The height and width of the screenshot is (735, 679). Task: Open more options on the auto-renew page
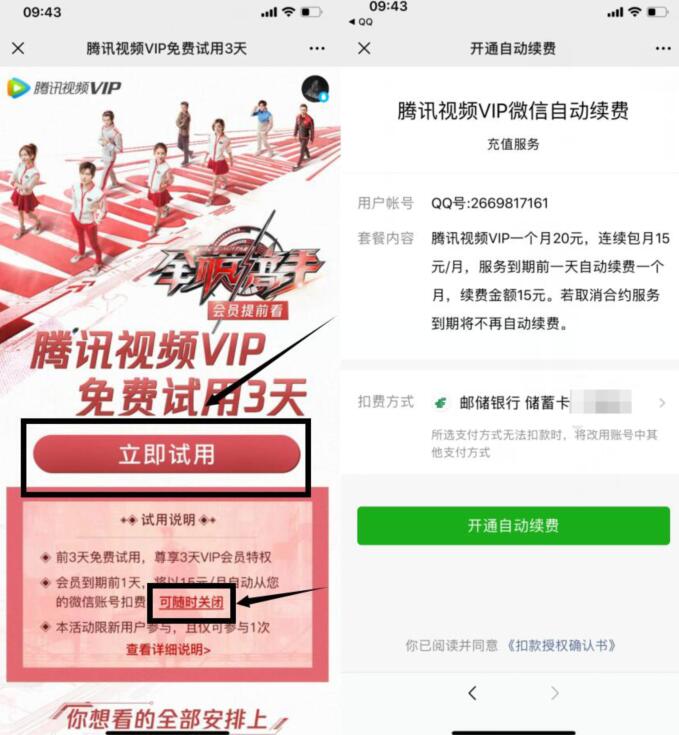663,48
